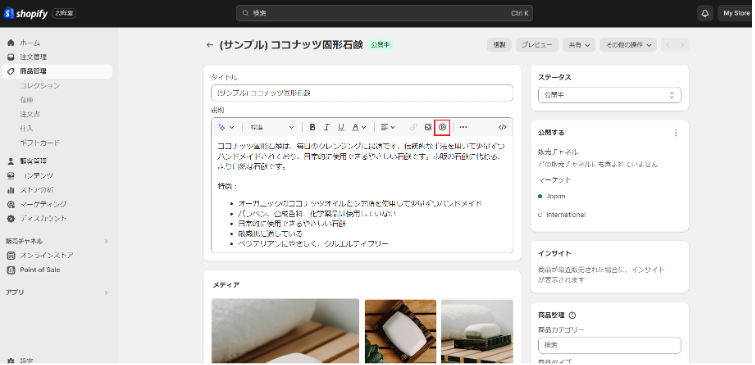Viewport: 755px width, 365px height.
Task: Open the 共有 share dropdown
Action: pos(579,45)
